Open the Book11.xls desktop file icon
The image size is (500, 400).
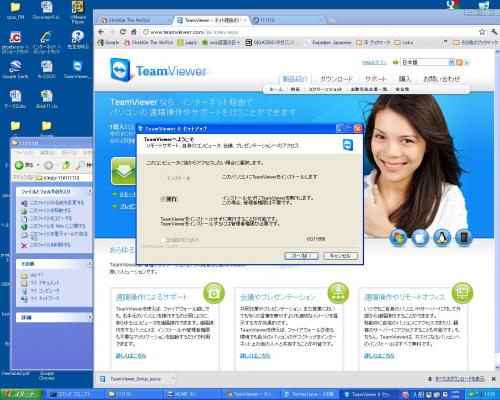[47, 99]
